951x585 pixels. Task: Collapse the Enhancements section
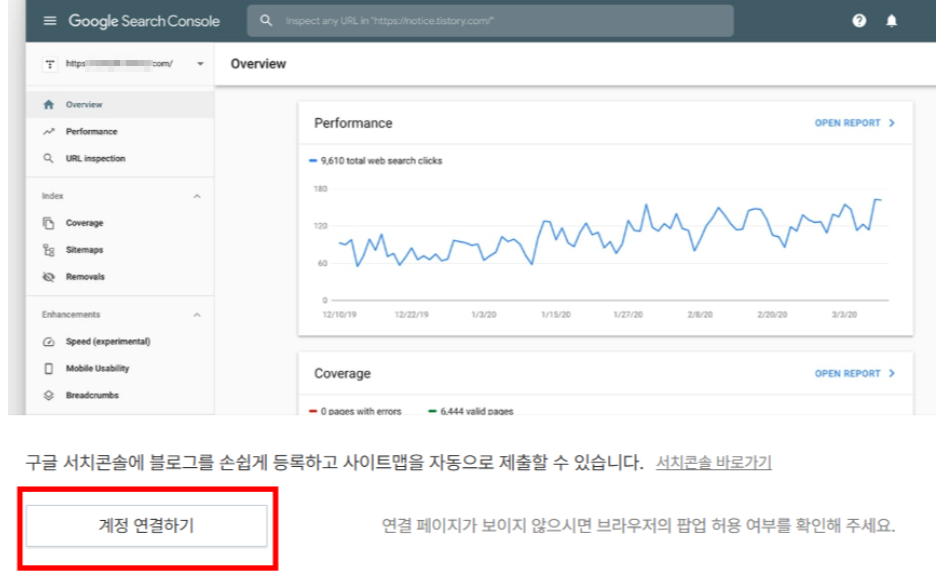tap(197, 315)
